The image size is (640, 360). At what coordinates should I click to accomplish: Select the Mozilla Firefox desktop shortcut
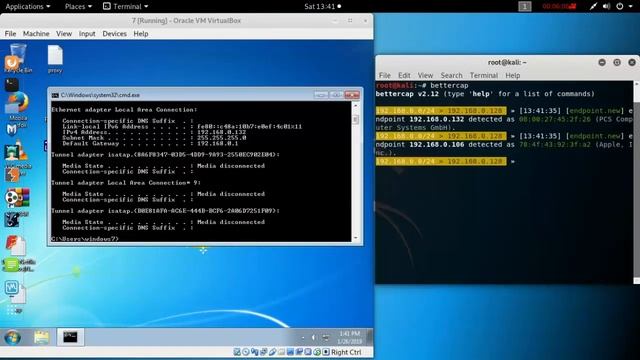point(18,107)
